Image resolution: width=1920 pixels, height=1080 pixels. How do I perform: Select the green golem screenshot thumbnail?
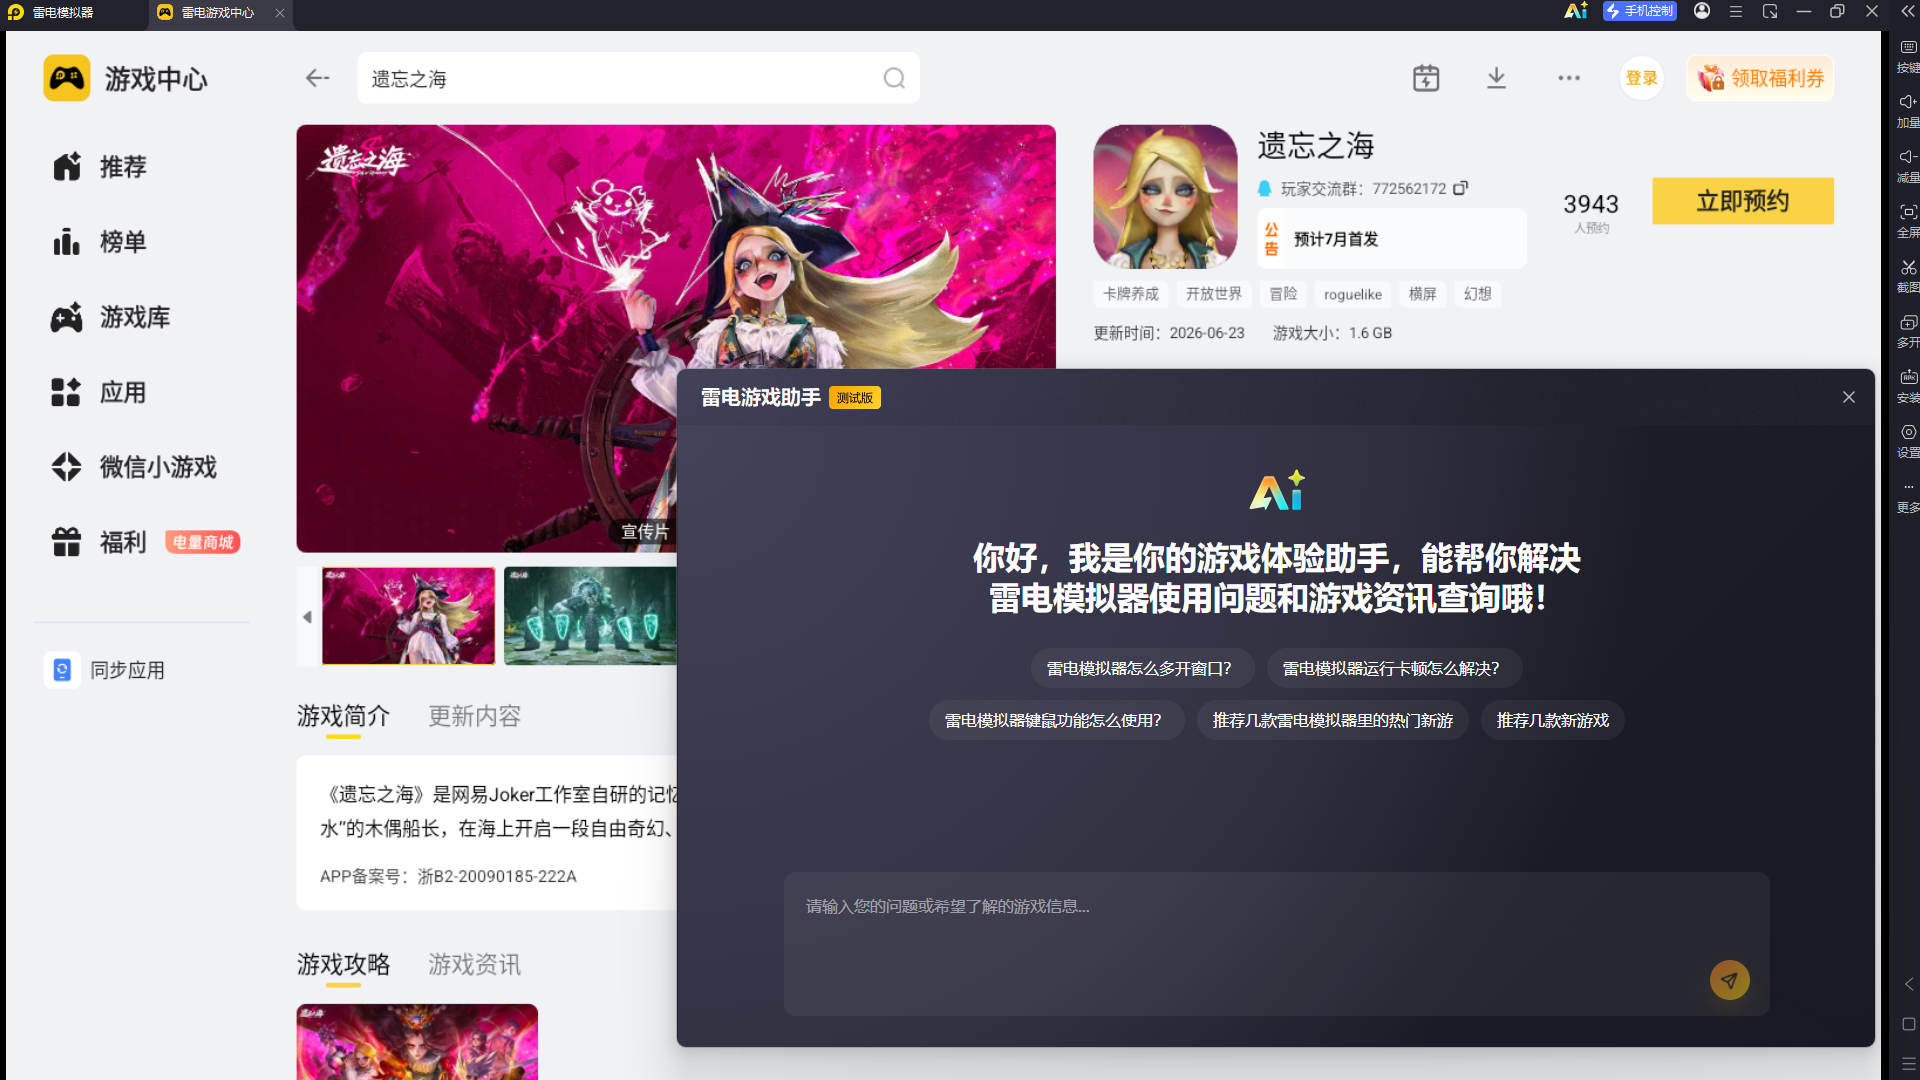pyautogui.click(x=590, y=616)
